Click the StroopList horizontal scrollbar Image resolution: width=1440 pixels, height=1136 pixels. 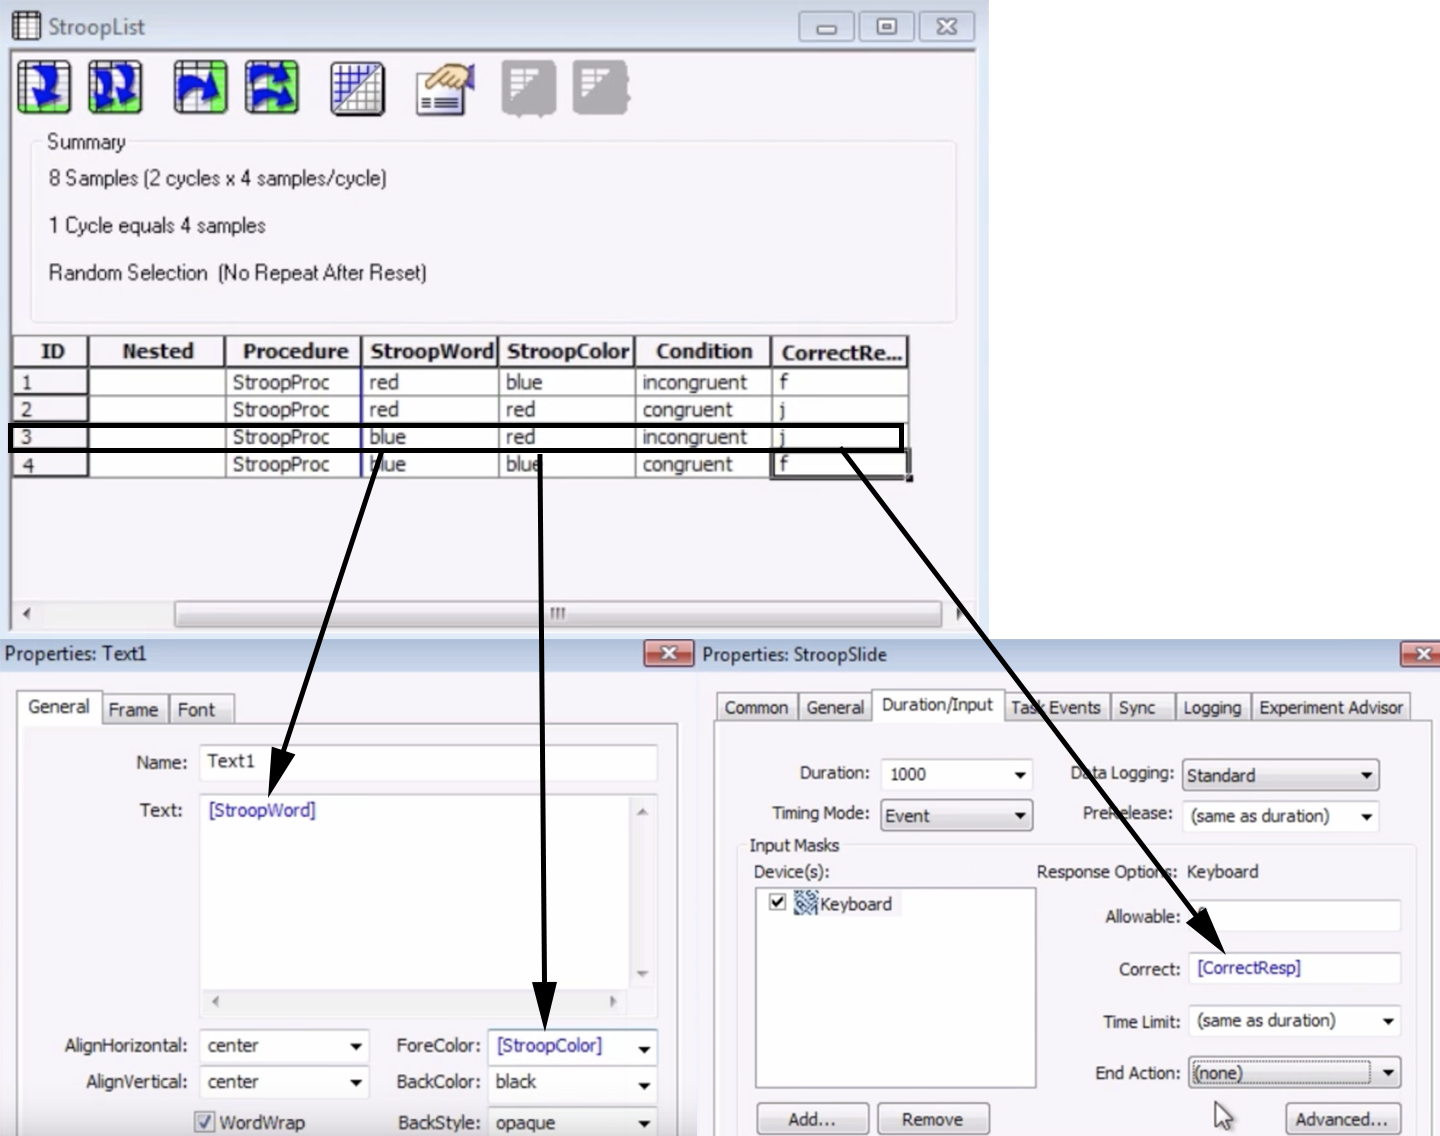(557, 613)
